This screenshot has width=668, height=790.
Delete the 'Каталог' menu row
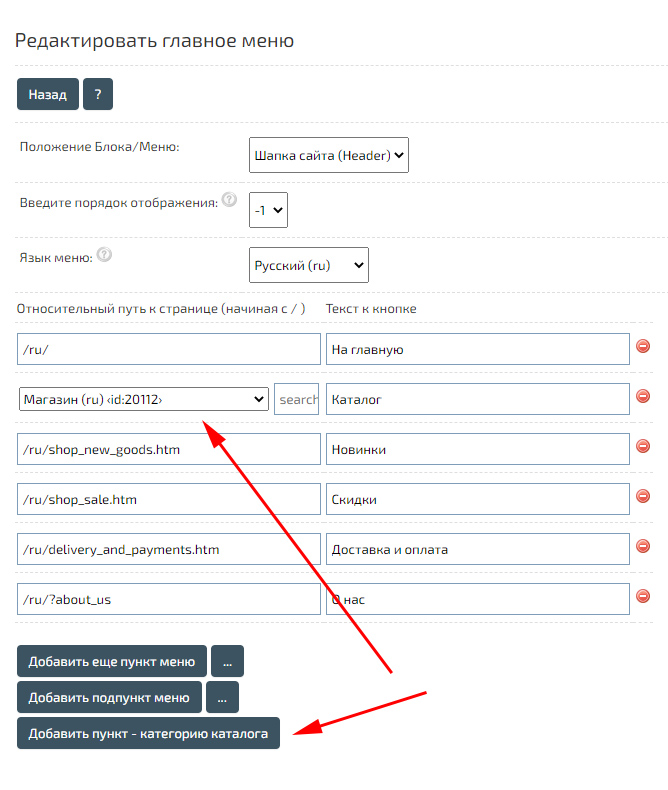pos(643,396)
